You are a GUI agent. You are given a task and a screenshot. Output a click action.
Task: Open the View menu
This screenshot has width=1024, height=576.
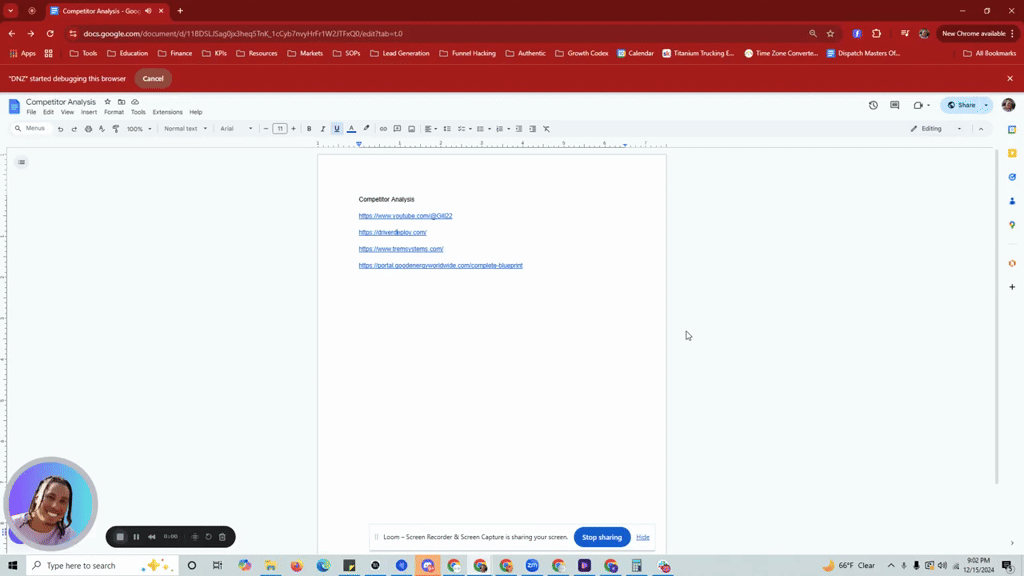(x=67, y=112)
